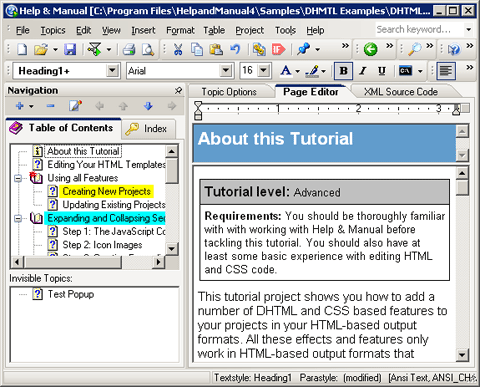Select the Creating New Projects topic
The height and width of the screenshot is (387, 480).
(106, 191)
